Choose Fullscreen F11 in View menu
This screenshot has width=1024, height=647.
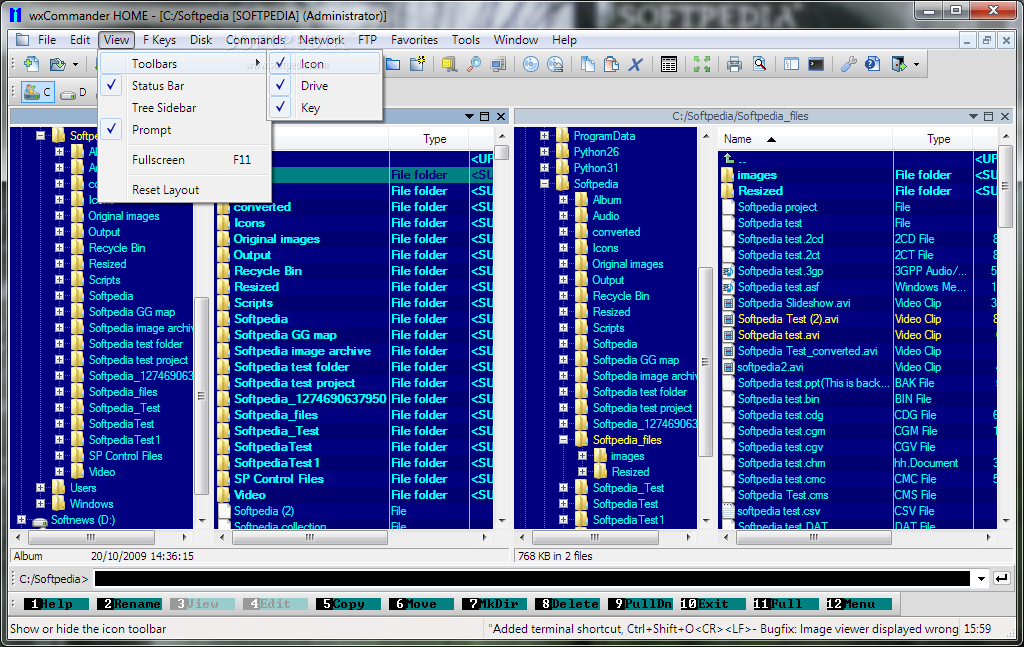pos(185,160)
